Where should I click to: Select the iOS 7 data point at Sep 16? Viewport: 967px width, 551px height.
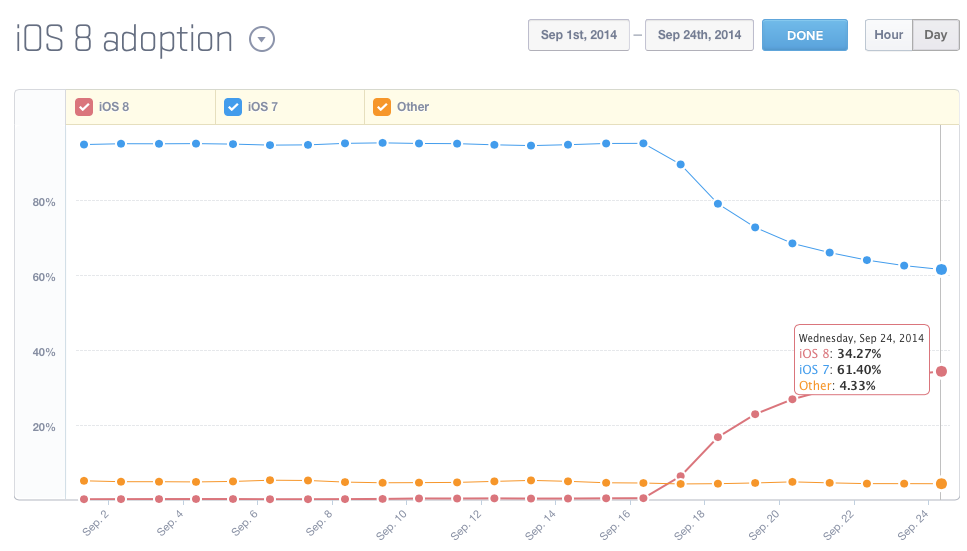[x=643, y=143]
